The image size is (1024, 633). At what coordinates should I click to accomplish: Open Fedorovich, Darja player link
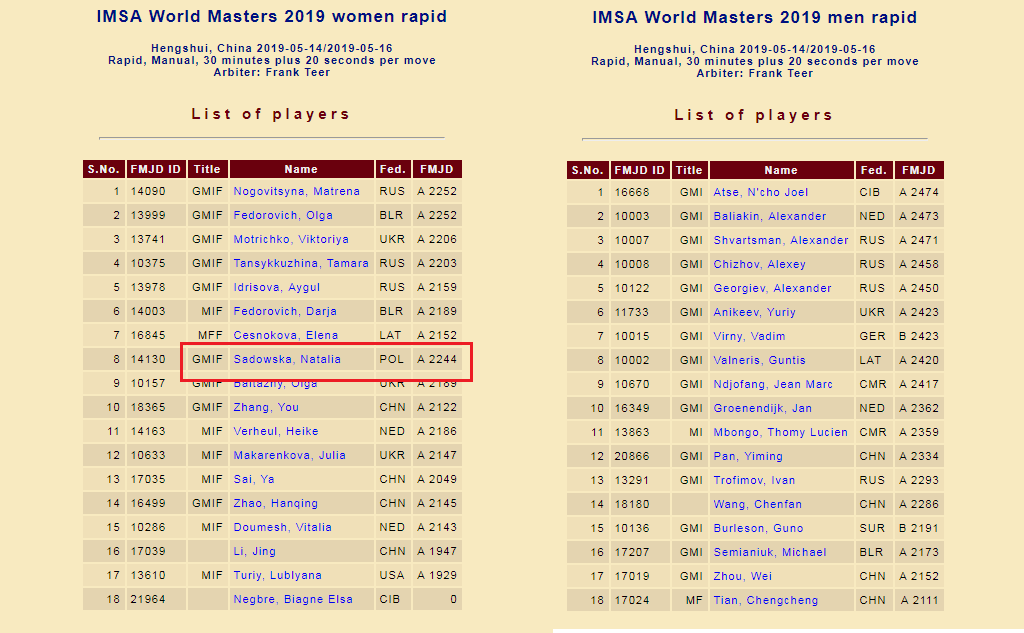pyautogui.click(x=285, y=312)
